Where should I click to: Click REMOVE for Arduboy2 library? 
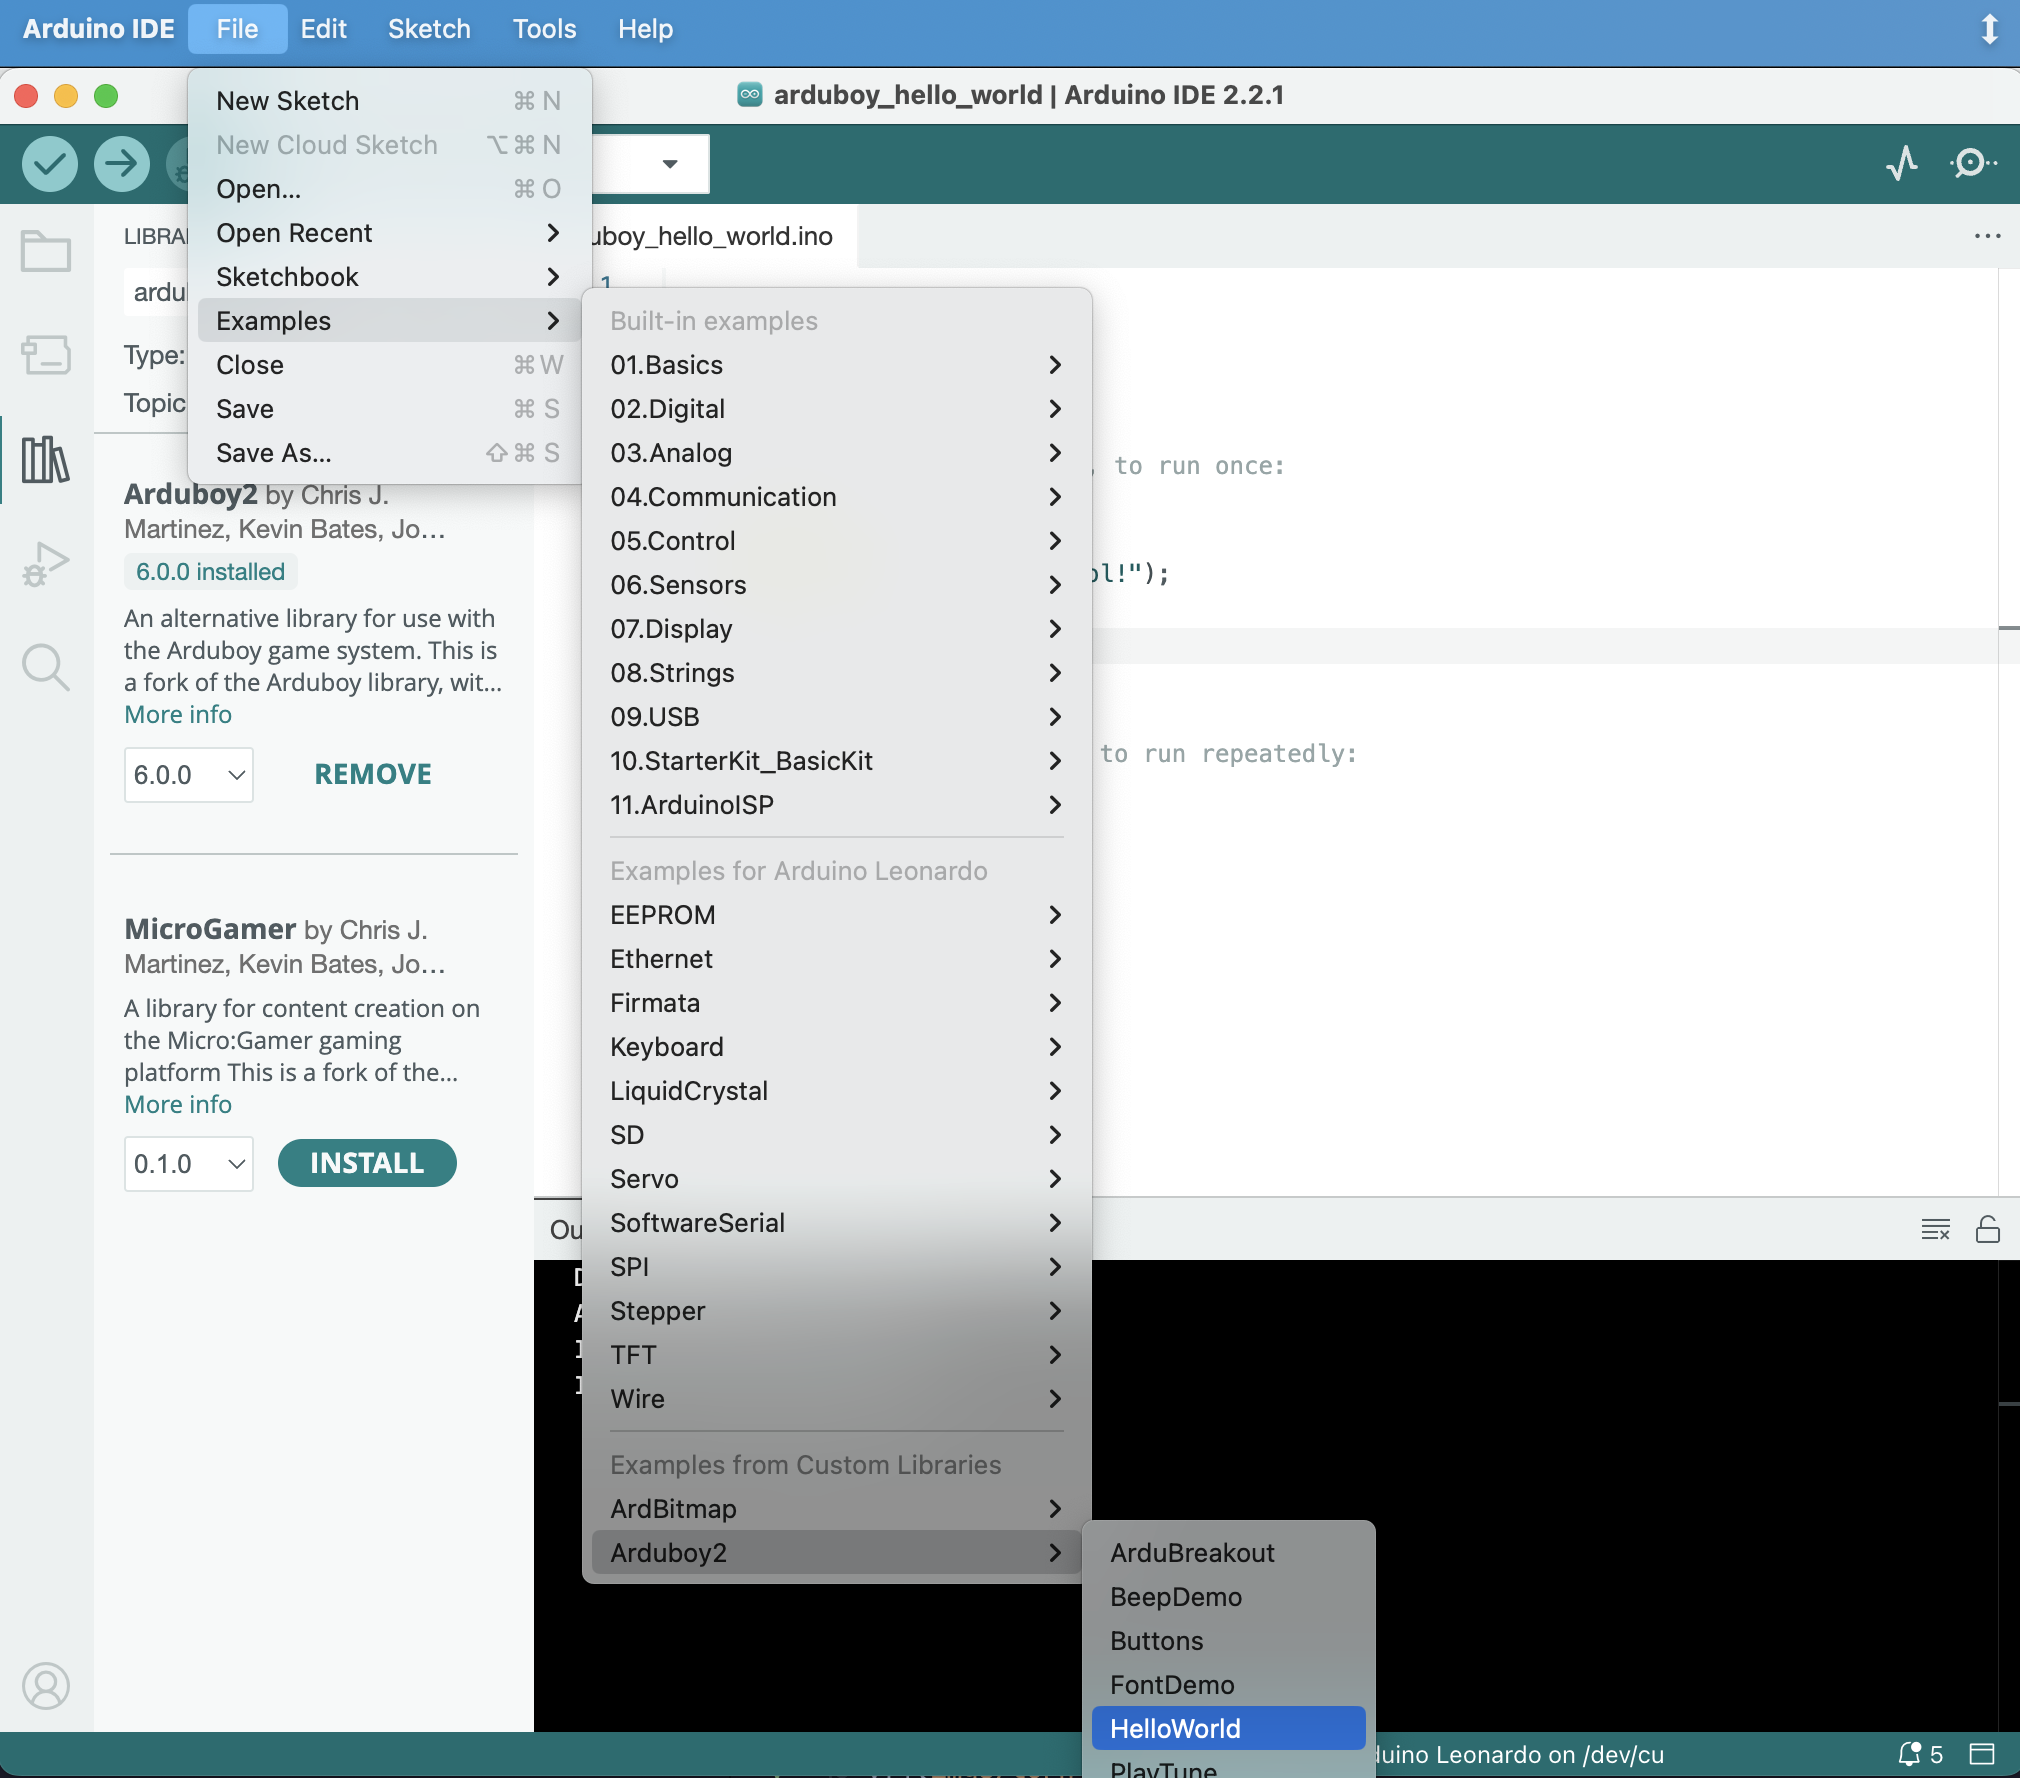pos(373,775)
